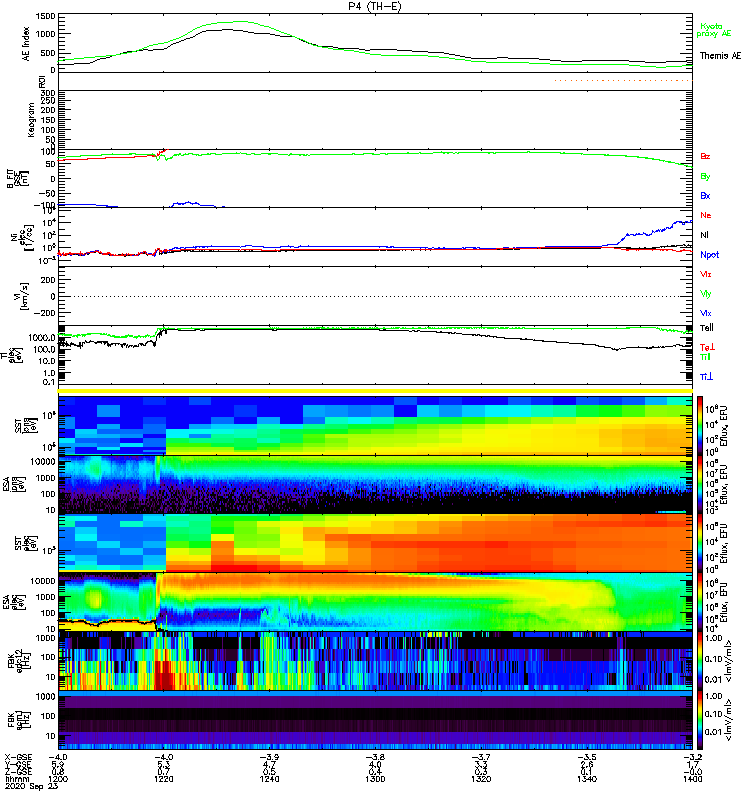
Task: Click the "1320" time tick label
Action: click(481, 779)
